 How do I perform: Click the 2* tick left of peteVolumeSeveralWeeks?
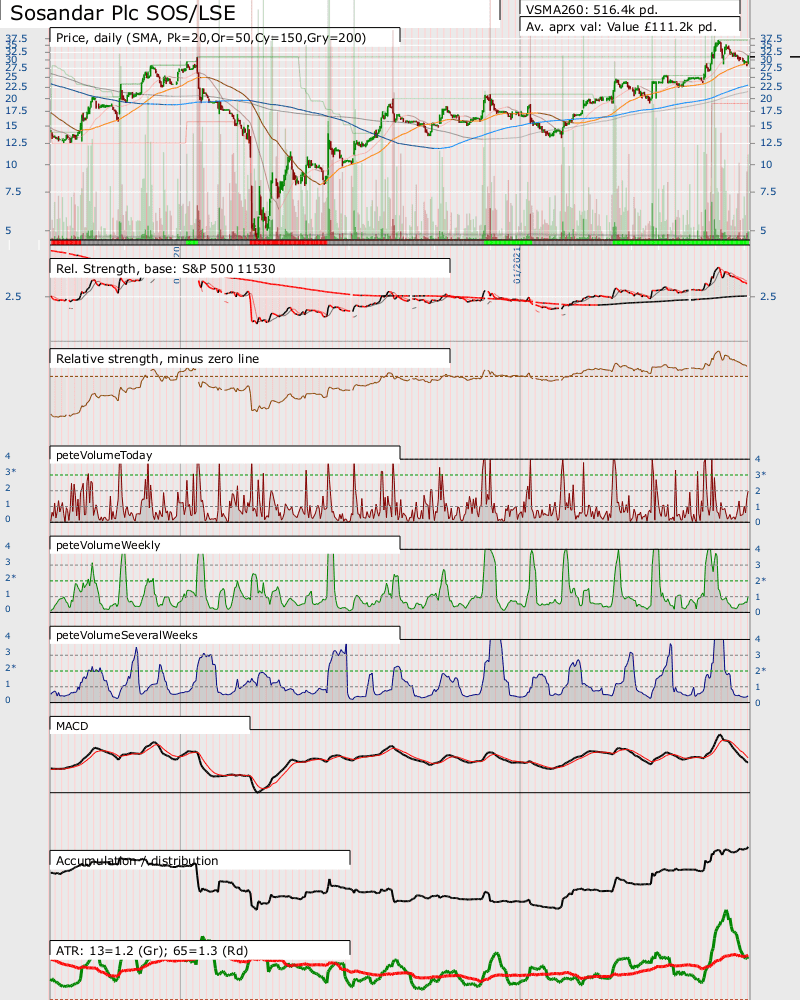tap(10, 667)
